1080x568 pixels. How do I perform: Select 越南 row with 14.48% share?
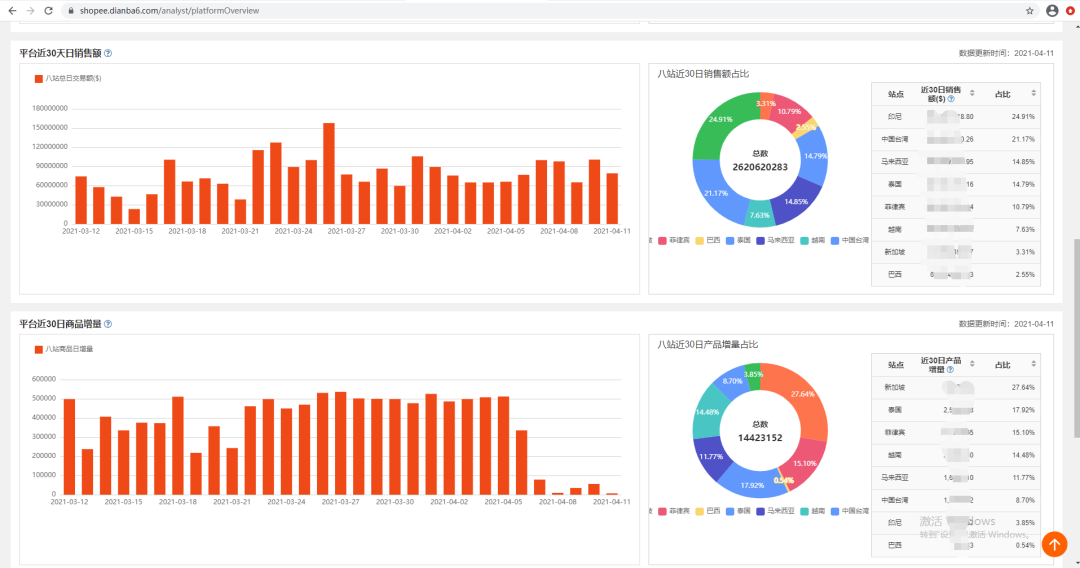click(x=956, y=455)
